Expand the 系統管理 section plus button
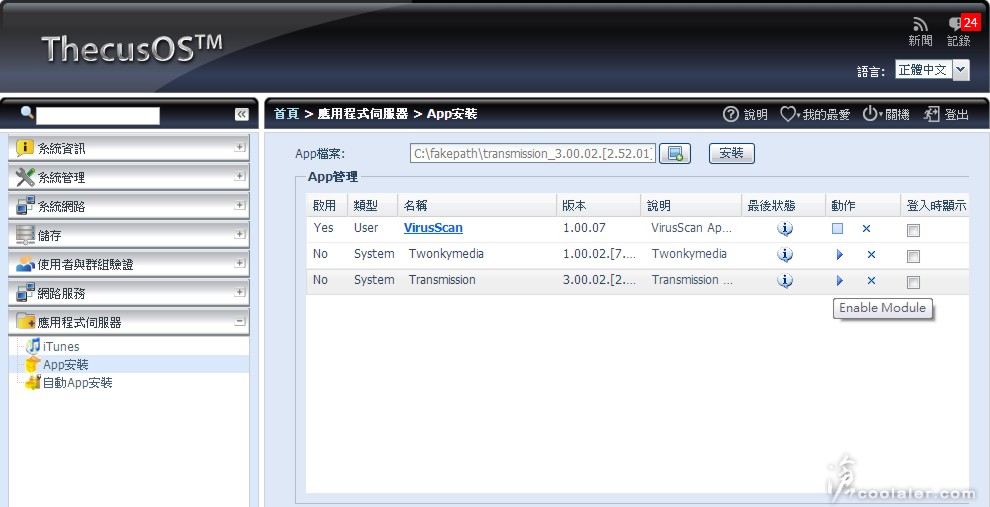990x507 pixels. click(239, 176)
